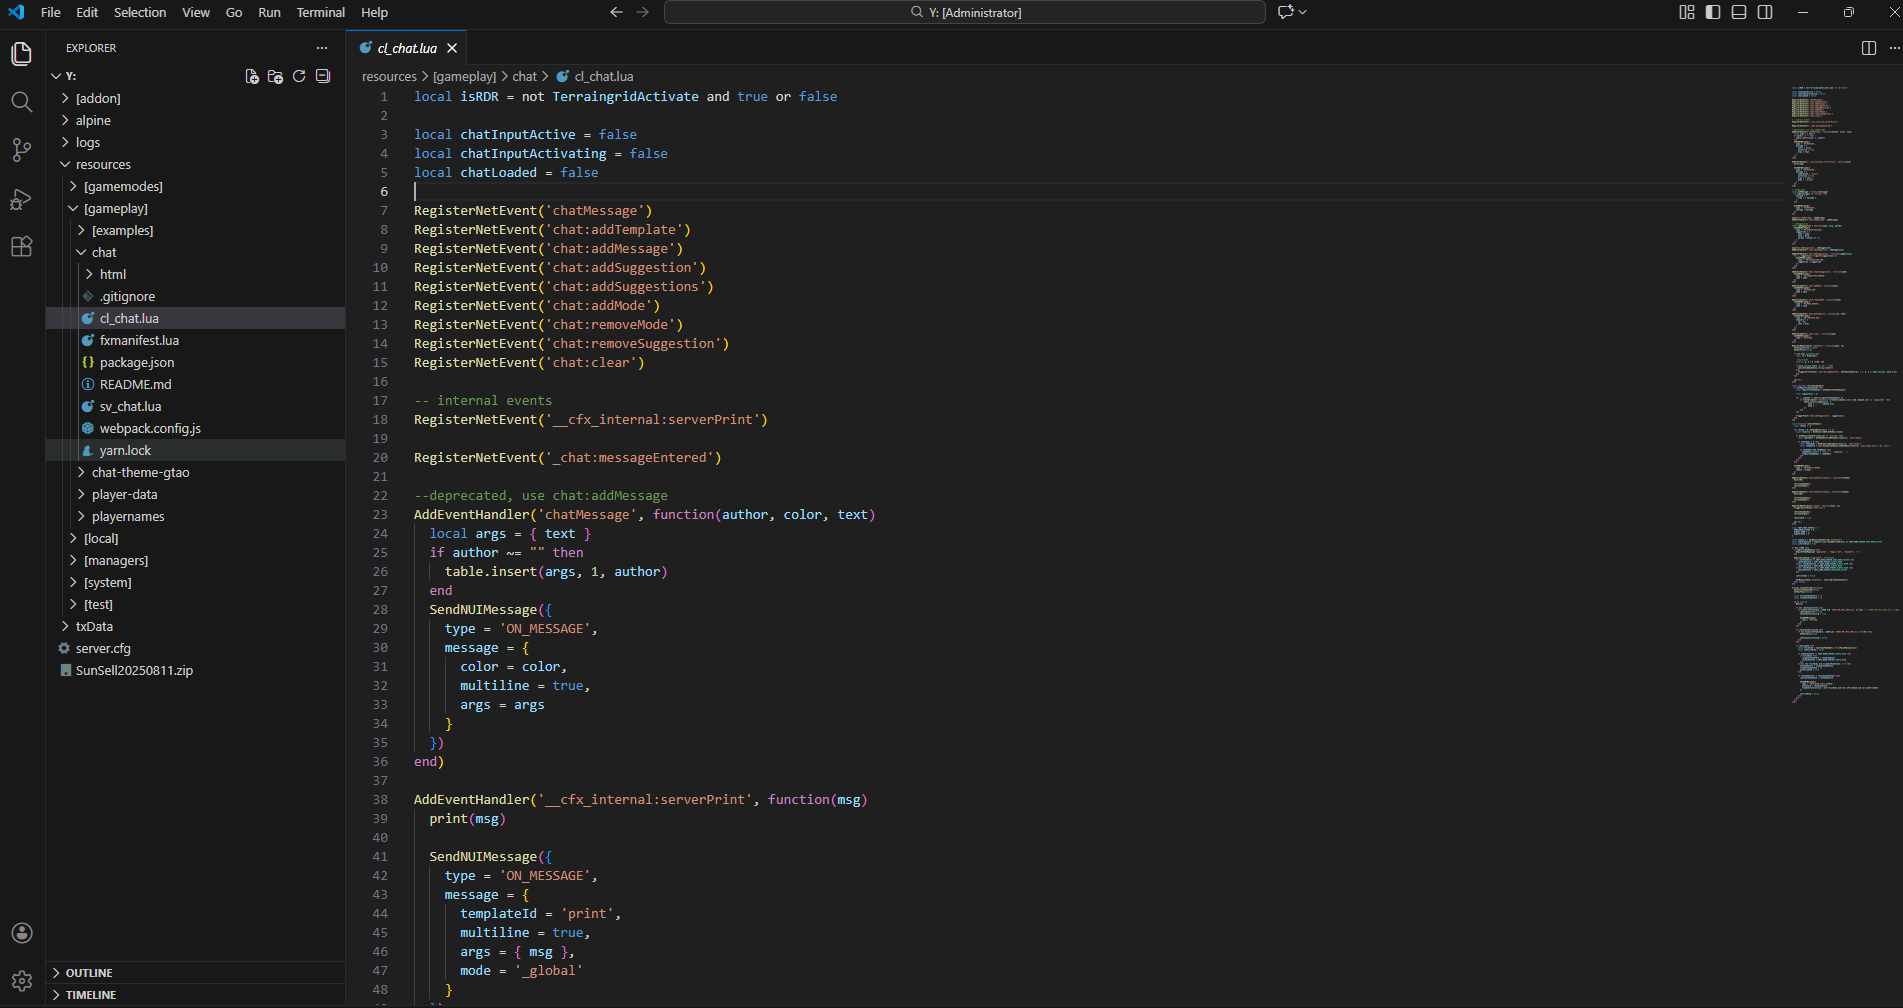
Task: Open the Terminal menu
Action: (320, 12)
